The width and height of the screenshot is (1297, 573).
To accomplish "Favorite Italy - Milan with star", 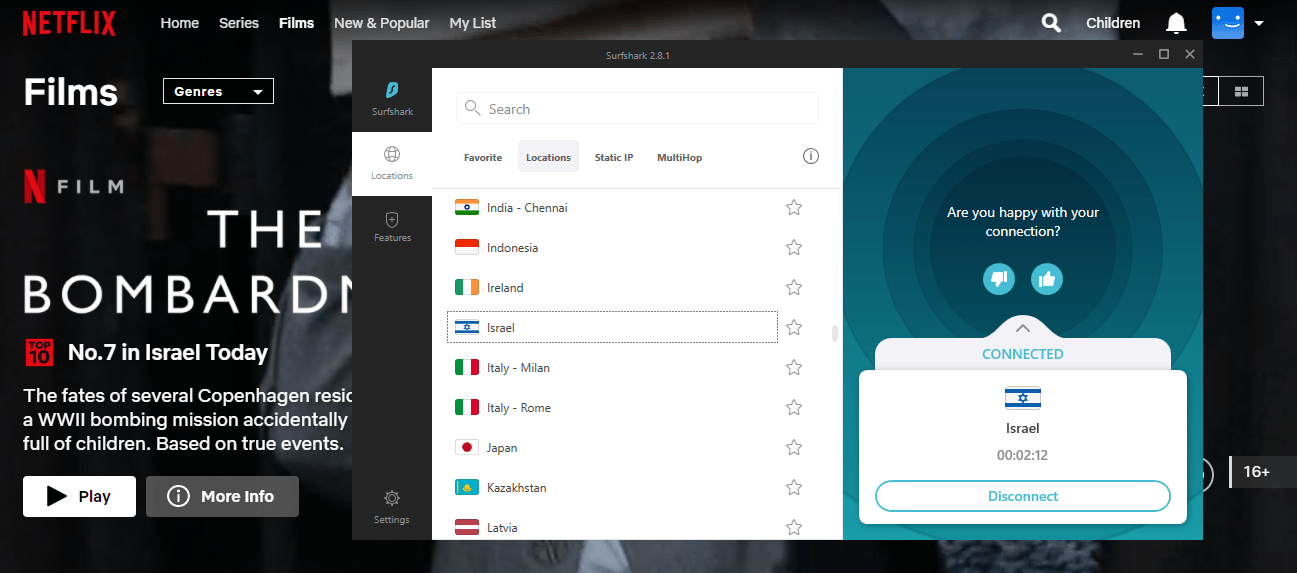I will [794, 367].
